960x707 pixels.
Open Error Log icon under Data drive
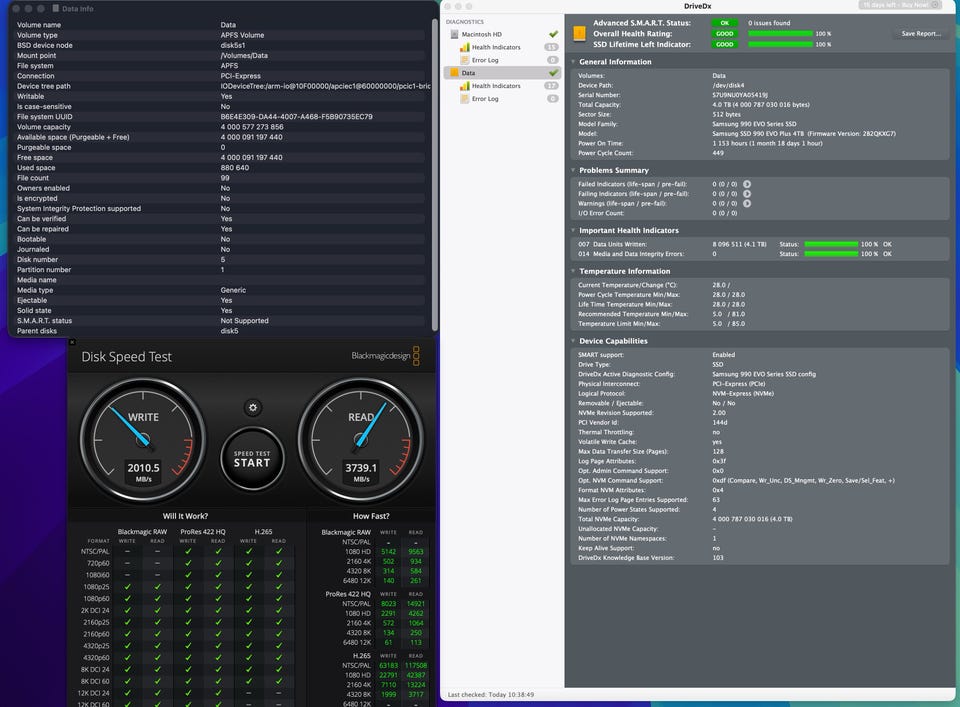(x=465, y=99)
